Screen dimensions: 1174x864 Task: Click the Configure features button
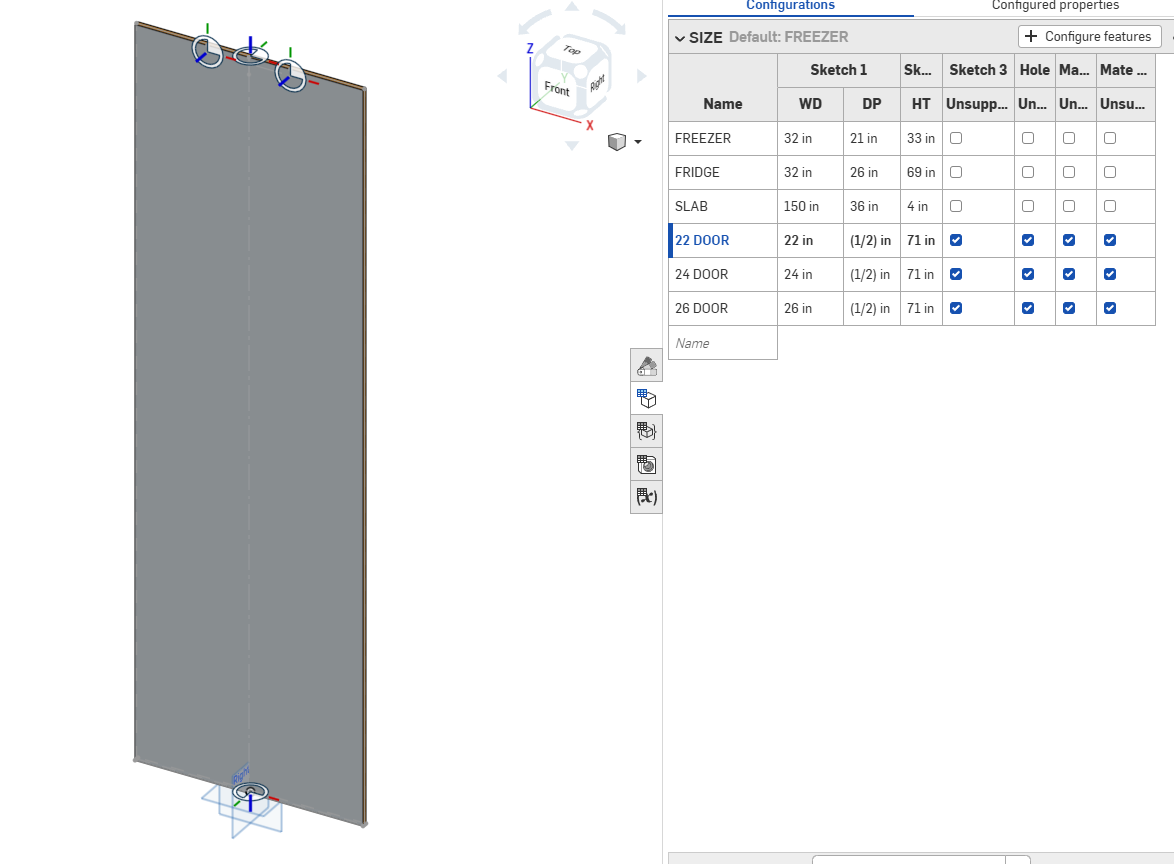point(1089,36)
